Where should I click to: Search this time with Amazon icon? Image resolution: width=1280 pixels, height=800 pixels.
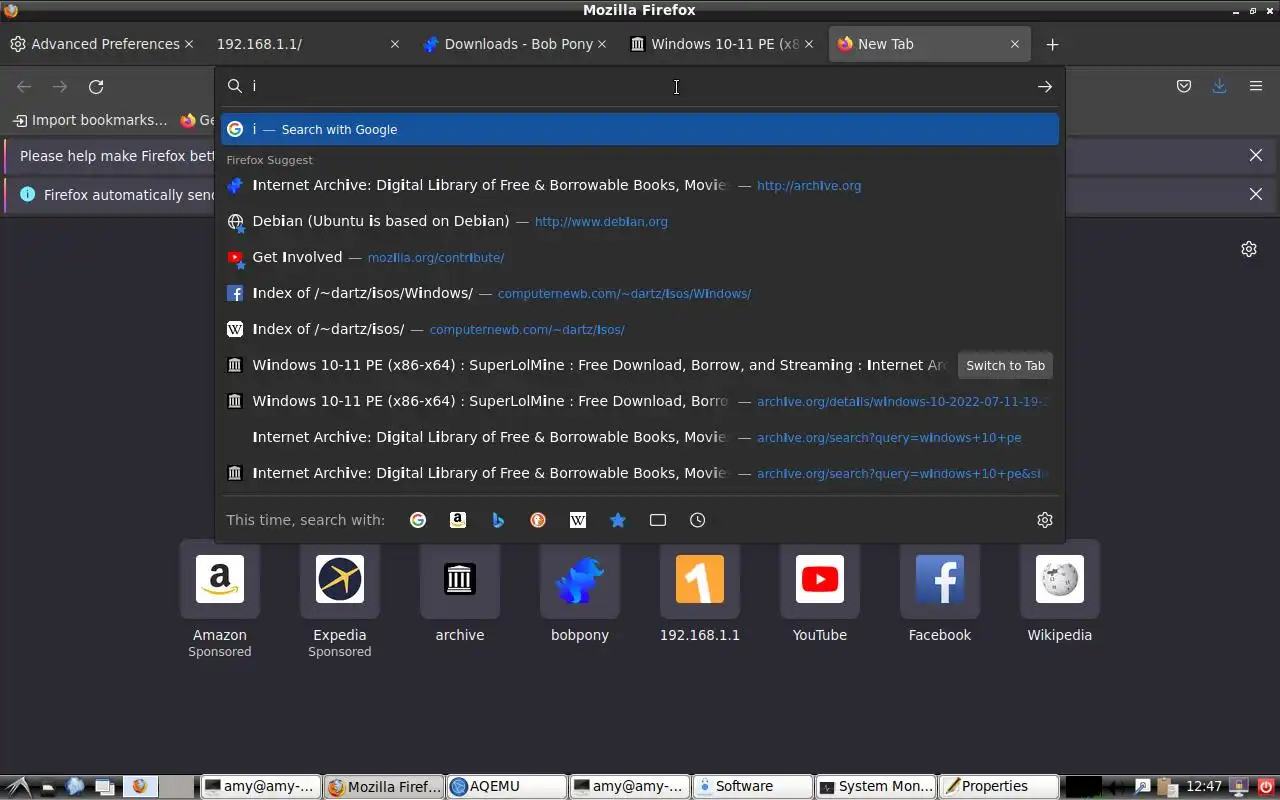(x=458, y=520)
